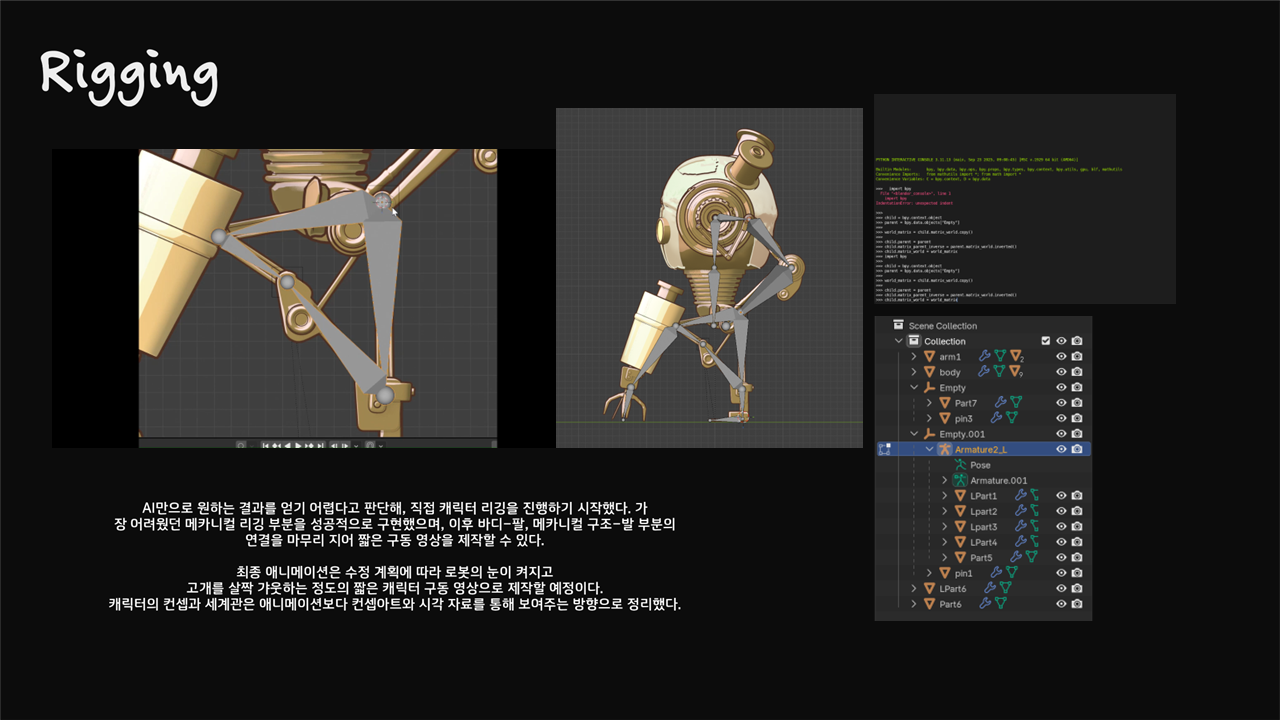This screenshot has height=720, width=1280.
Task: Click Part5's green mesh data icon
Action: coord(1031,557)
